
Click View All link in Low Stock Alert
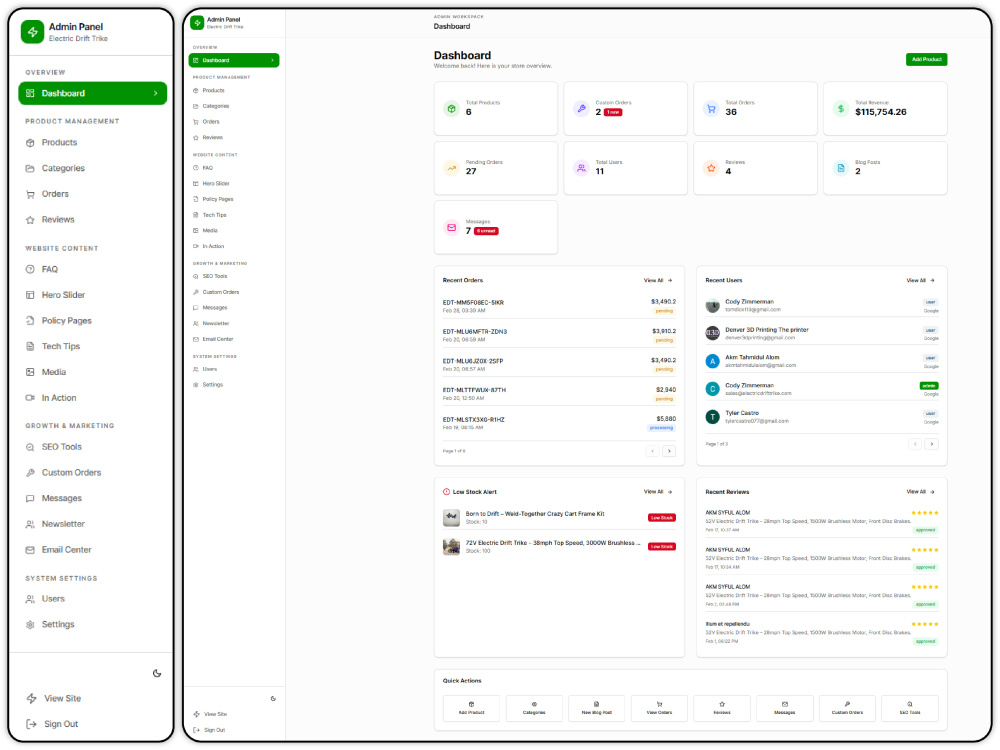658,492
